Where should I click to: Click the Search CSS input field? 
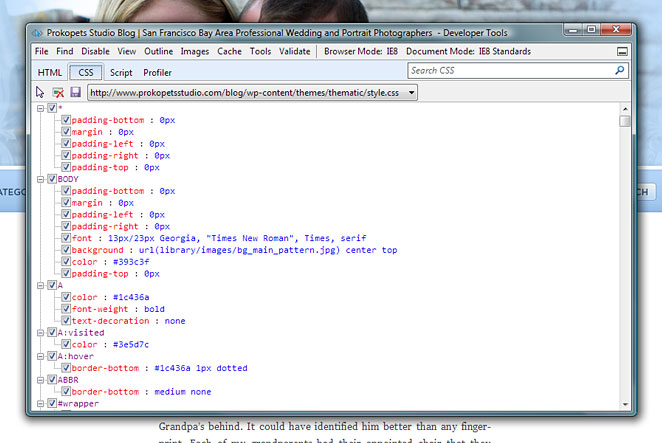(510, 71)
